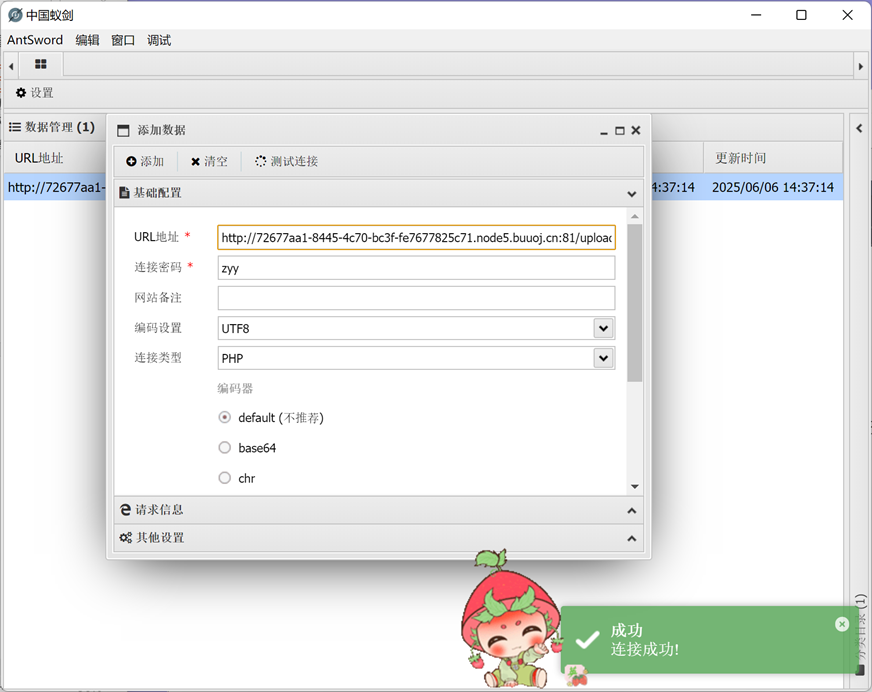Viewport: 872px width, 692px height.
Task: Select the home grid tab icon
Action: click(x=41, y=64)
